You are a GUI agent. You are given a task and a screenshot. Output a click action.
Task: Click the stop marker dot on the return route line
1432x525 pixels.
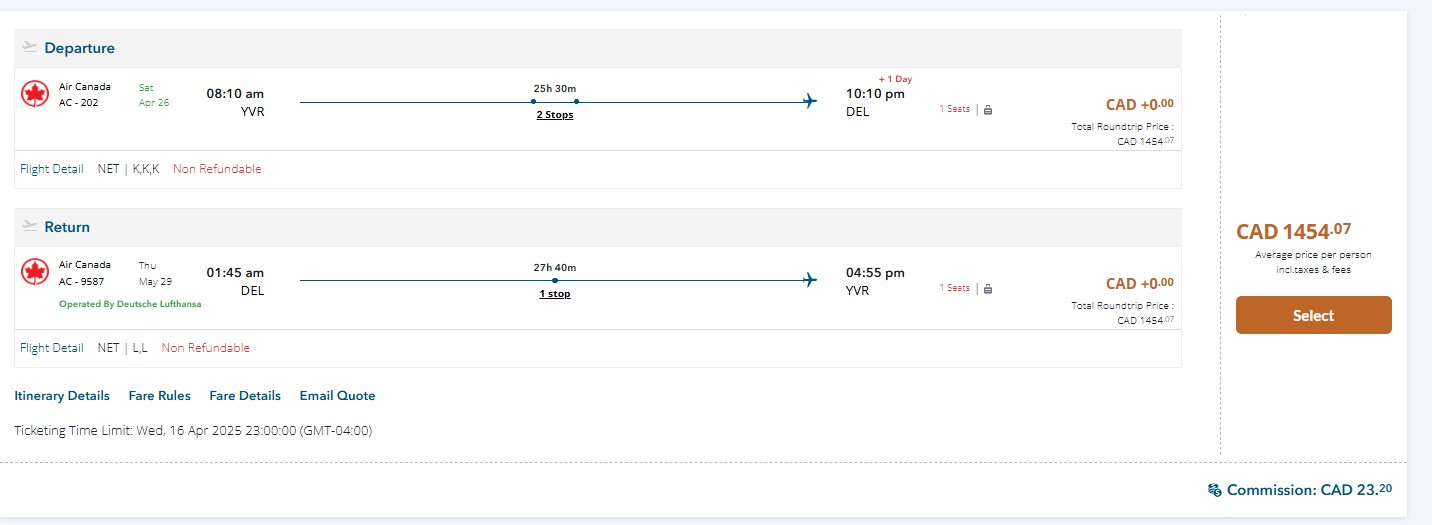[x=555, y=280]
